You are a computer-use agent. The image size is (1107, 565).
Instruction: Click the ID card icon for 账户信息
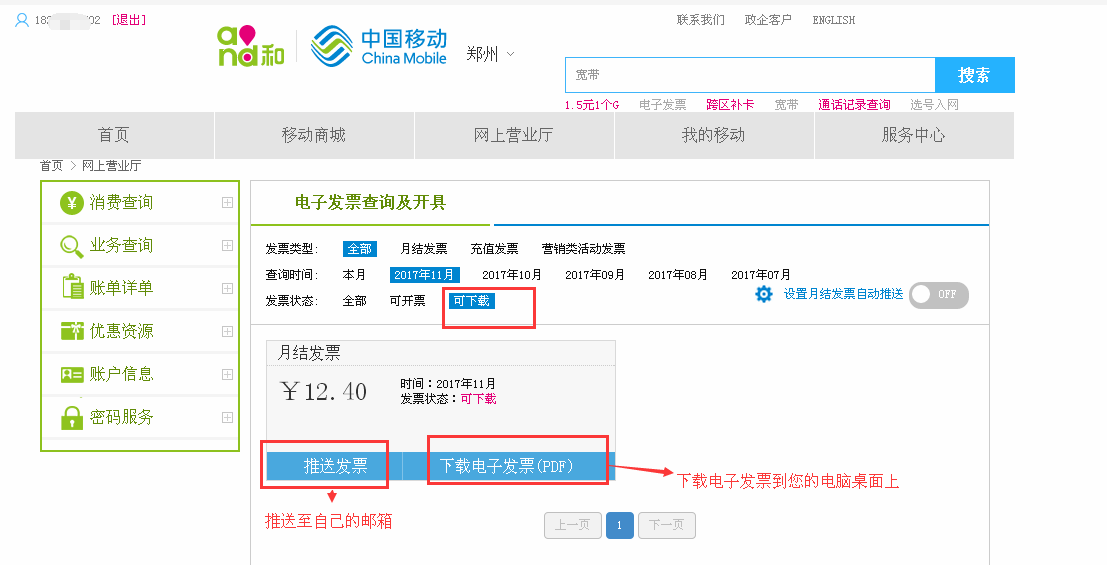[x=72, y=374]
